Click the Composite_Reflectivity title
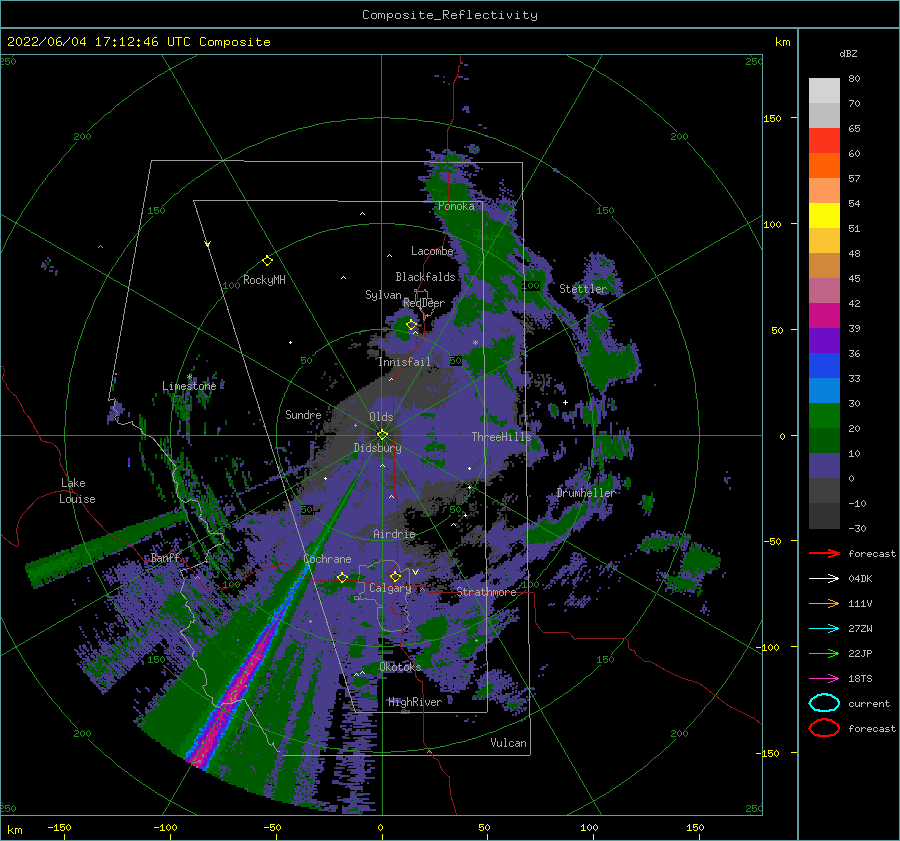900x841 pixels. (x=450, y=15)
